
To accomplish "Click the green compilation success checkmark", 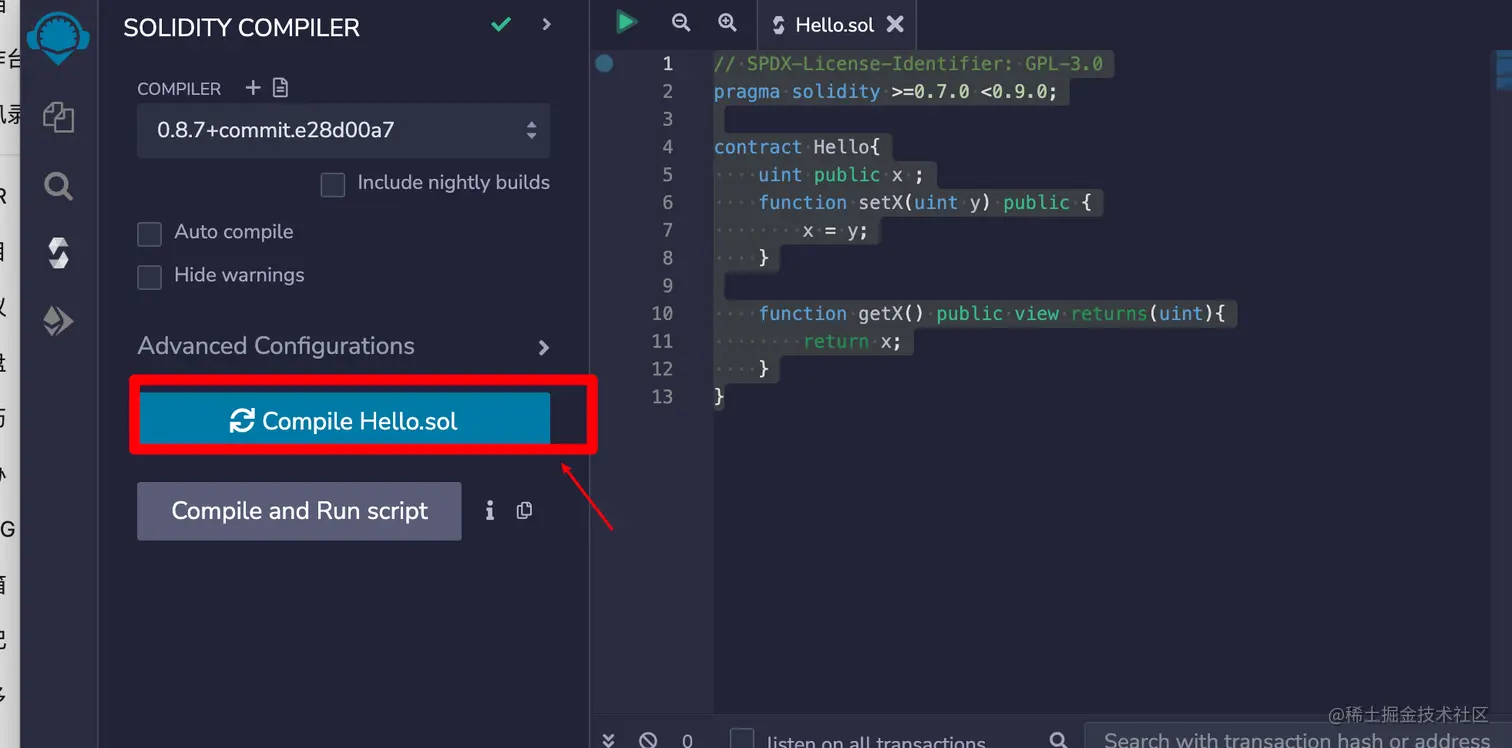I will tap(501, 24).
